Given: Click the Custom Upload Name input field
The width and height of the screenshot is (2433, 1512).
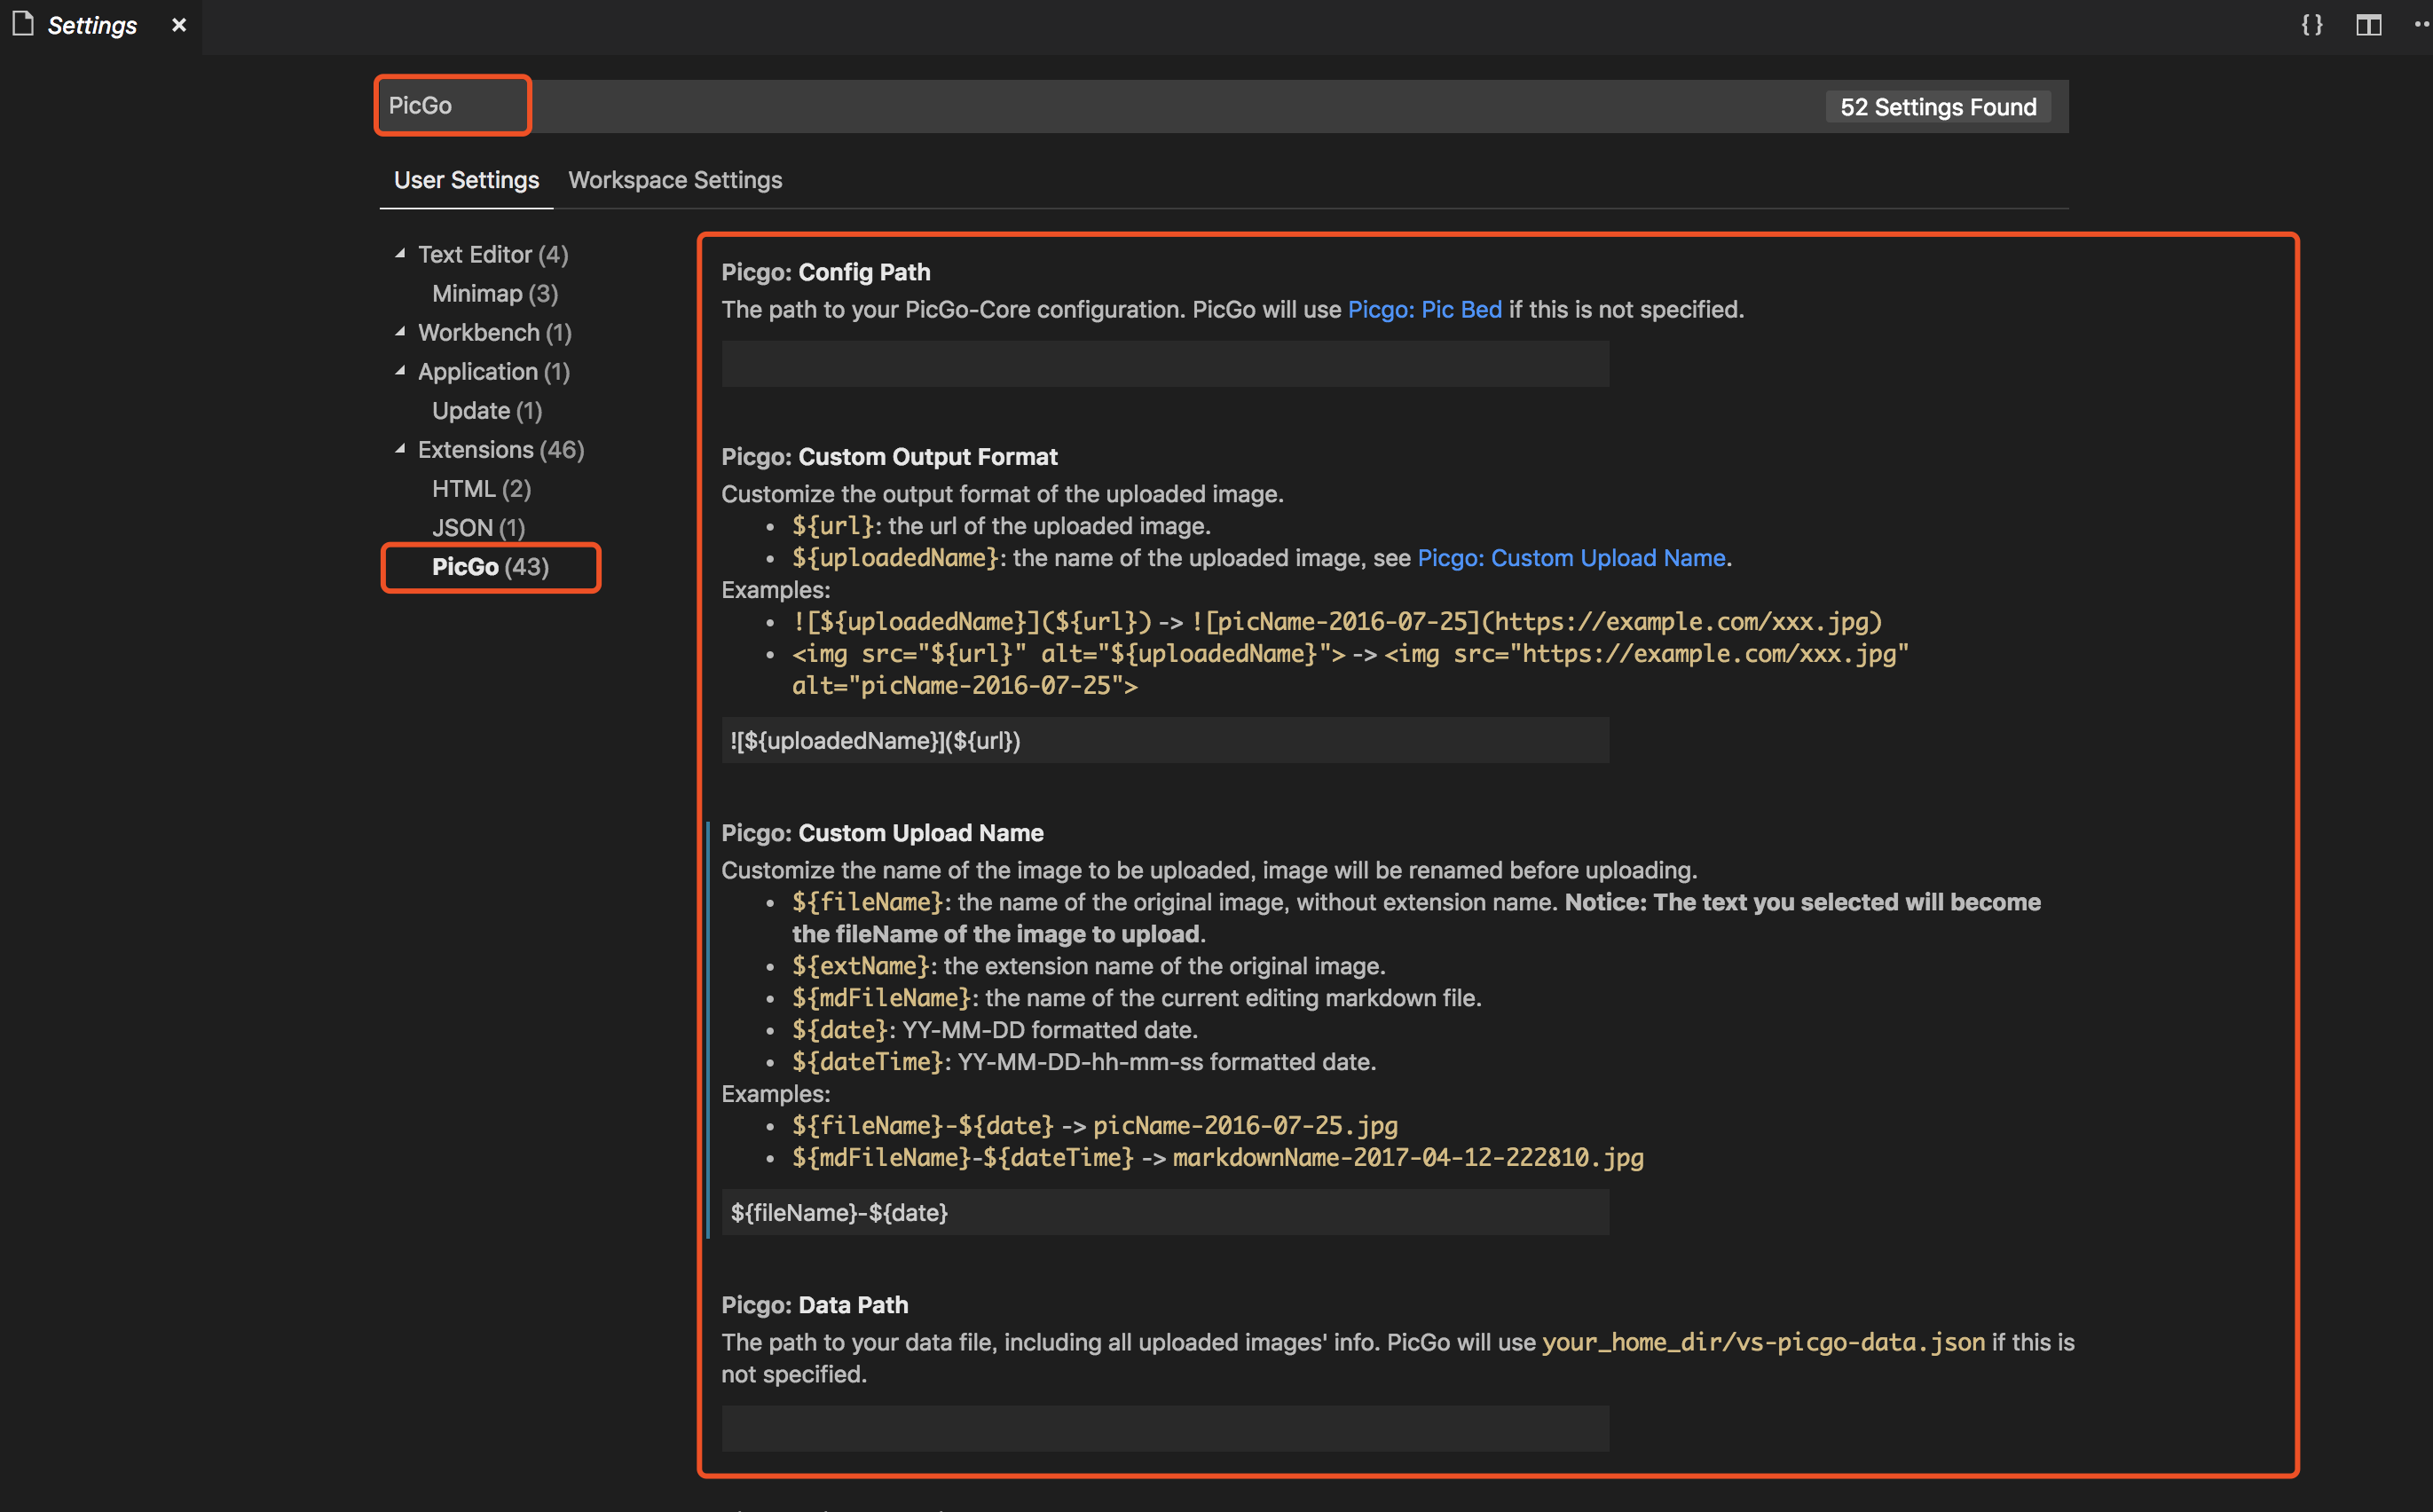Looking at the screenshot, I should pos(1164,1213).
